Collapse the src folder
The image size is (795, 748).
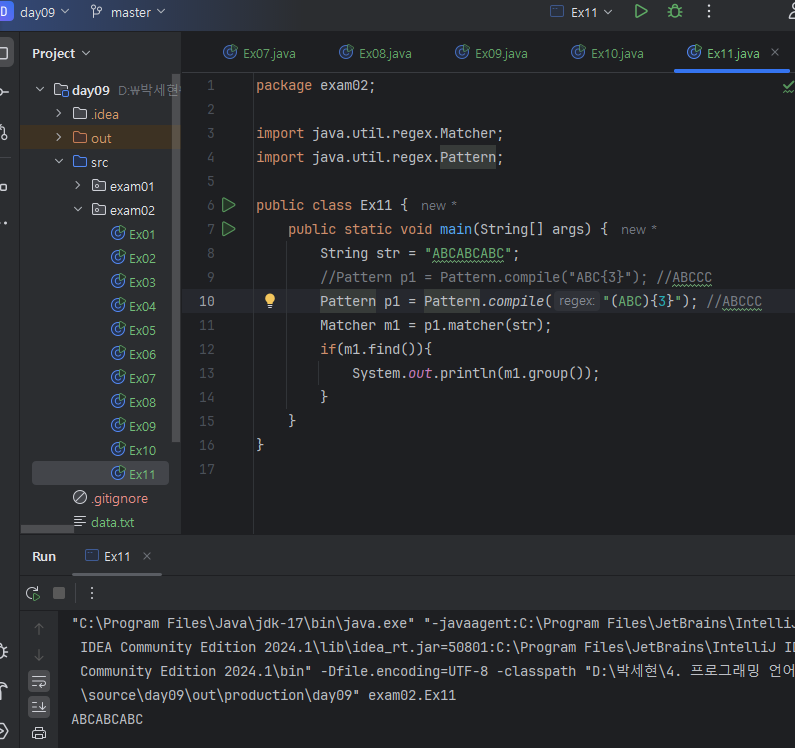(59, 162)
